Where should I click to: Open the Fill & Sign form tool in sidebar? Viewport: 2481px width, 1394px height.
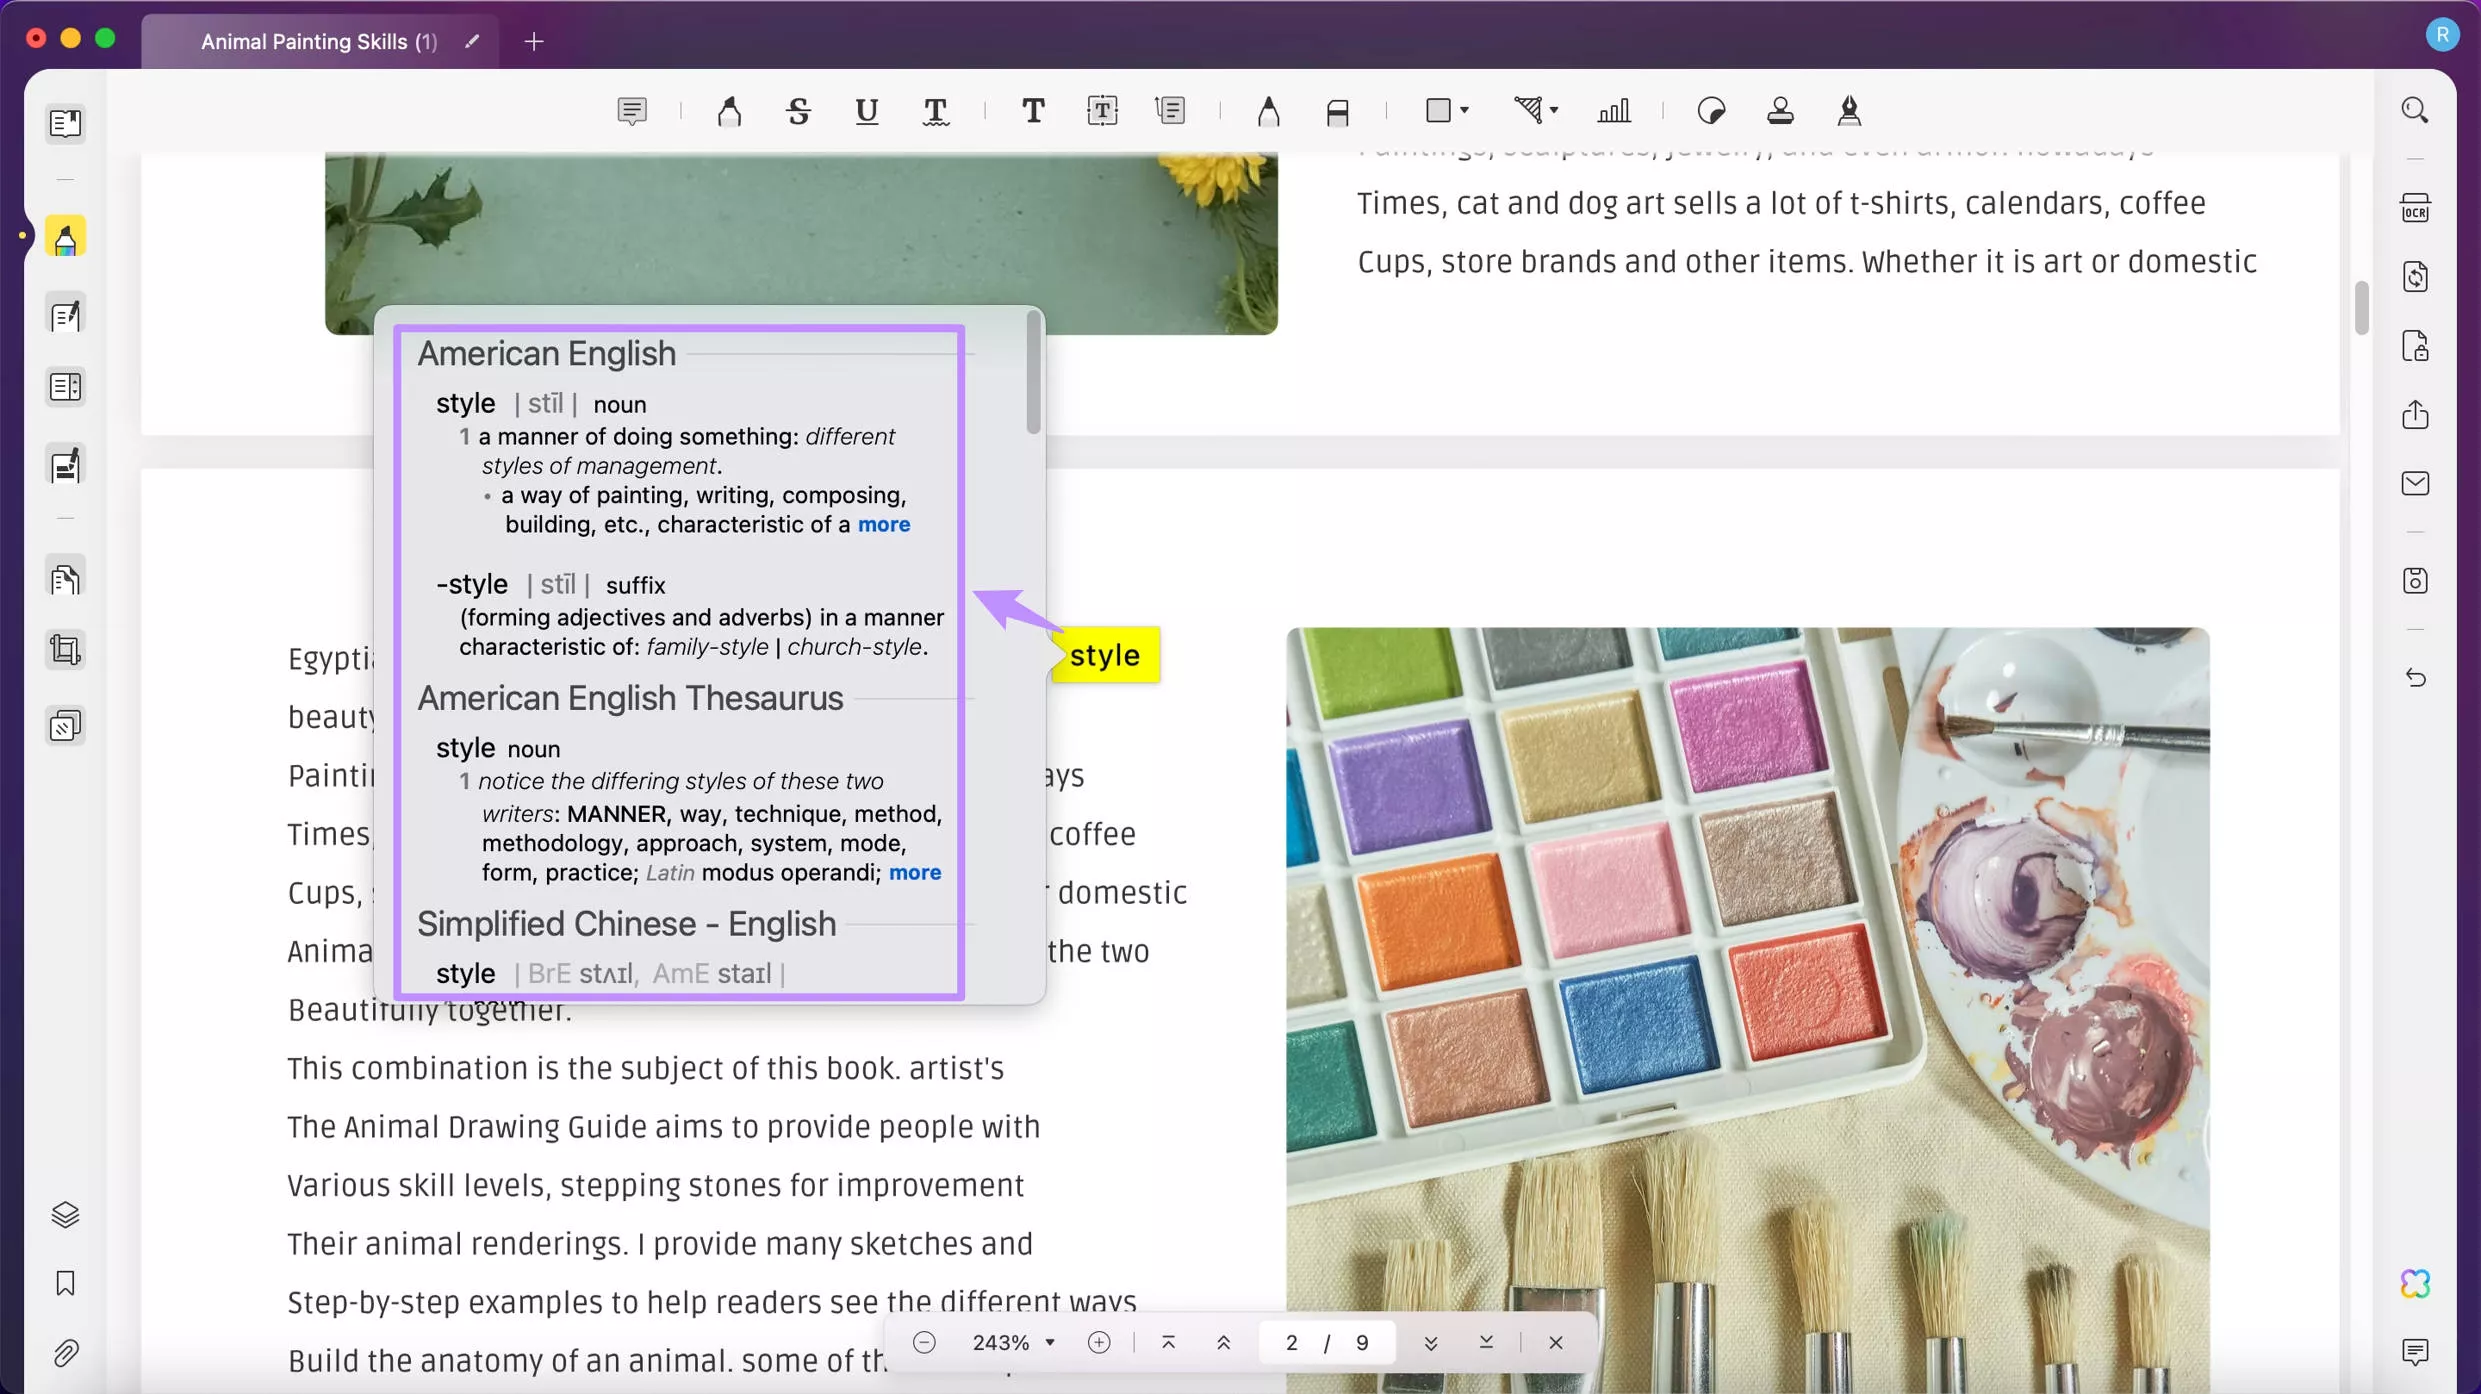(65, 465)
